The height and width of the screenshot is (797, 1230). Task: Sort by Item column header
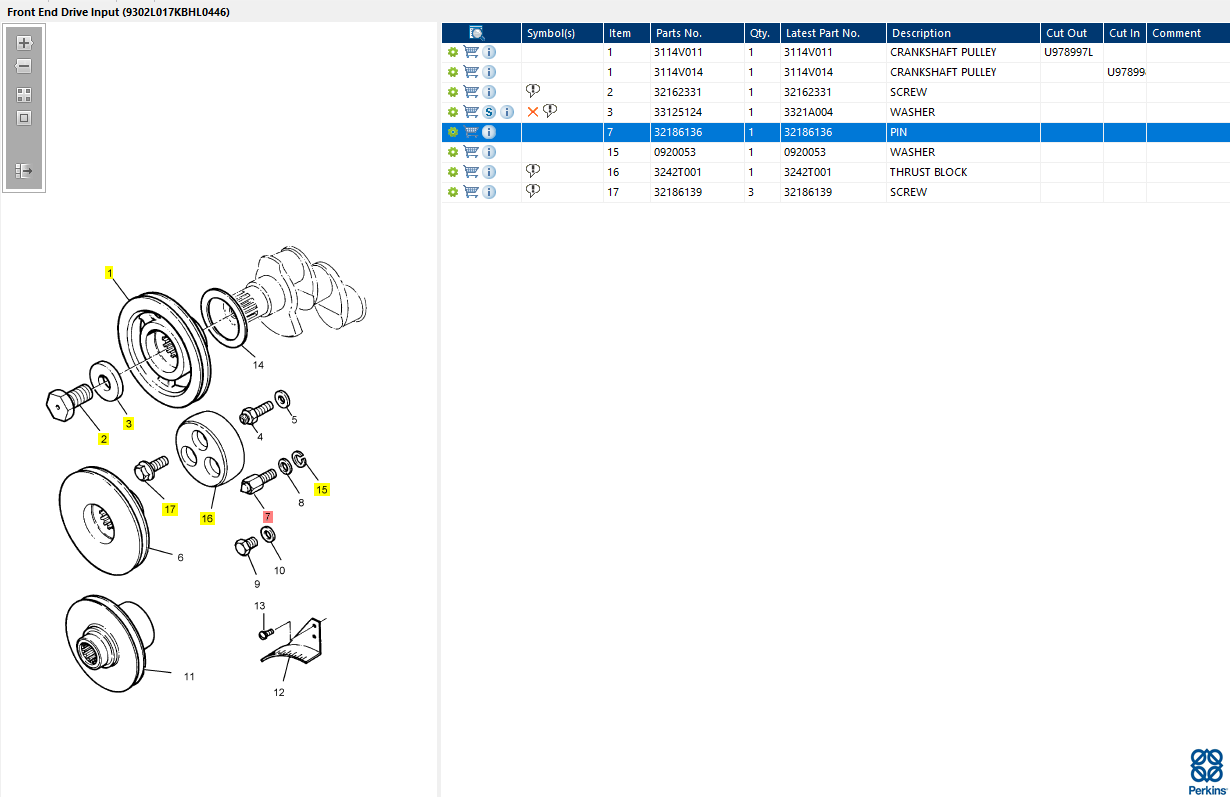tap(627, 33)
